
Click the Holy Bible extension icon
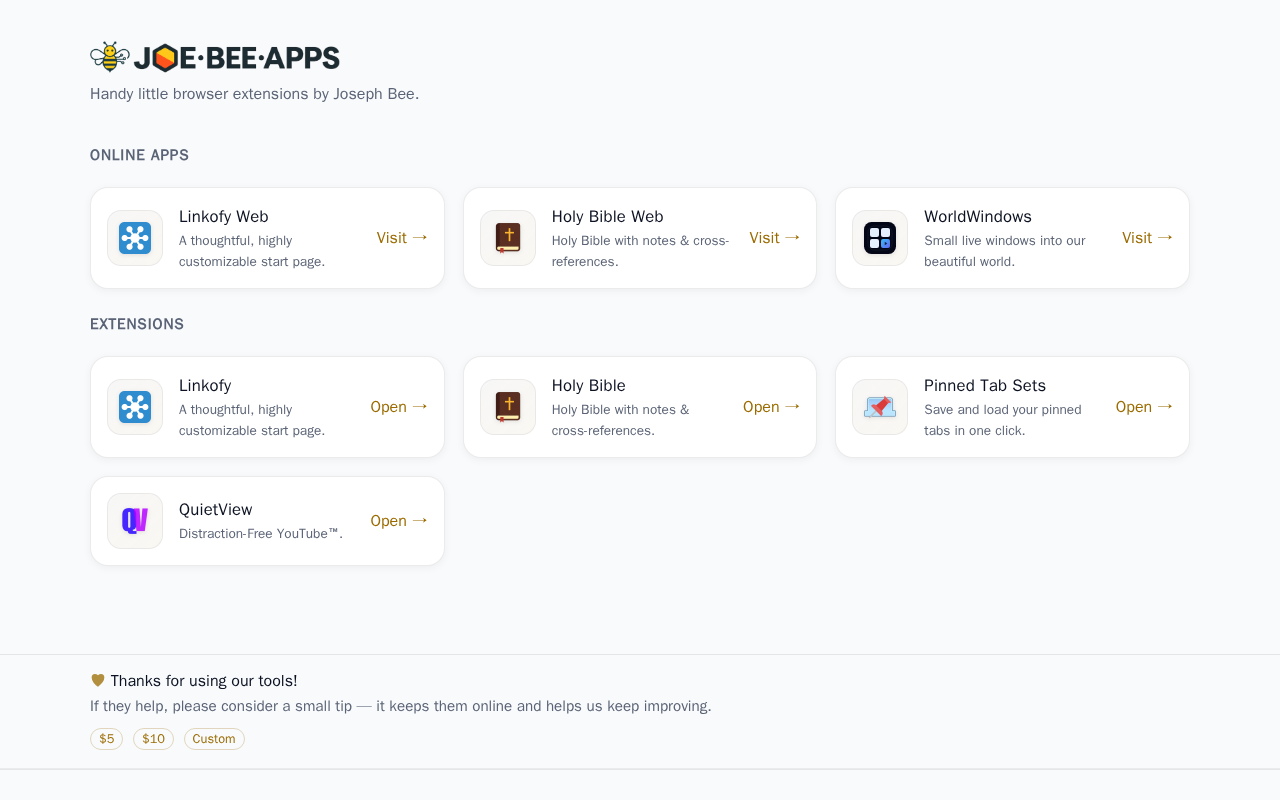click(x=508, y=407)
